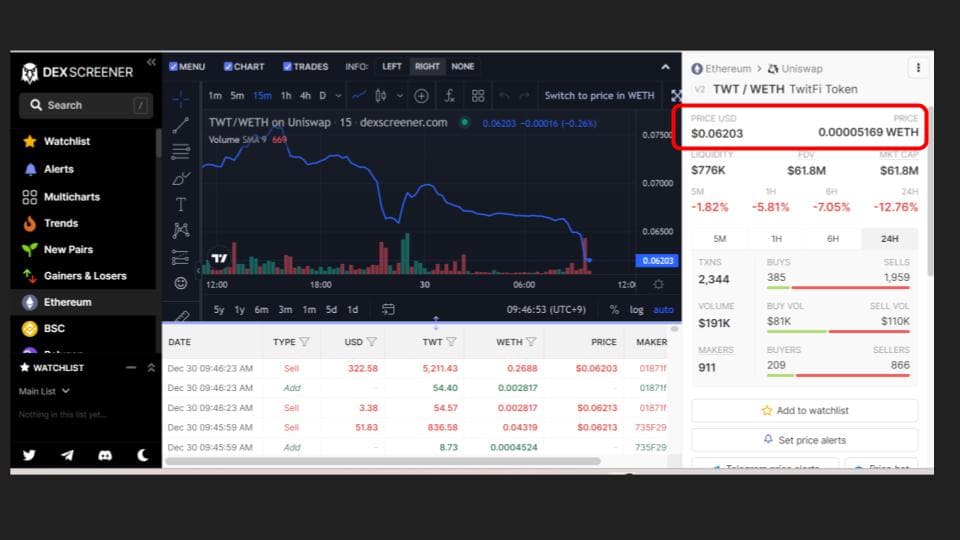The image size is (960, 540).
Task: Open chart settings gear on axis
Action: pyautogui.click(x=658, y=284)
